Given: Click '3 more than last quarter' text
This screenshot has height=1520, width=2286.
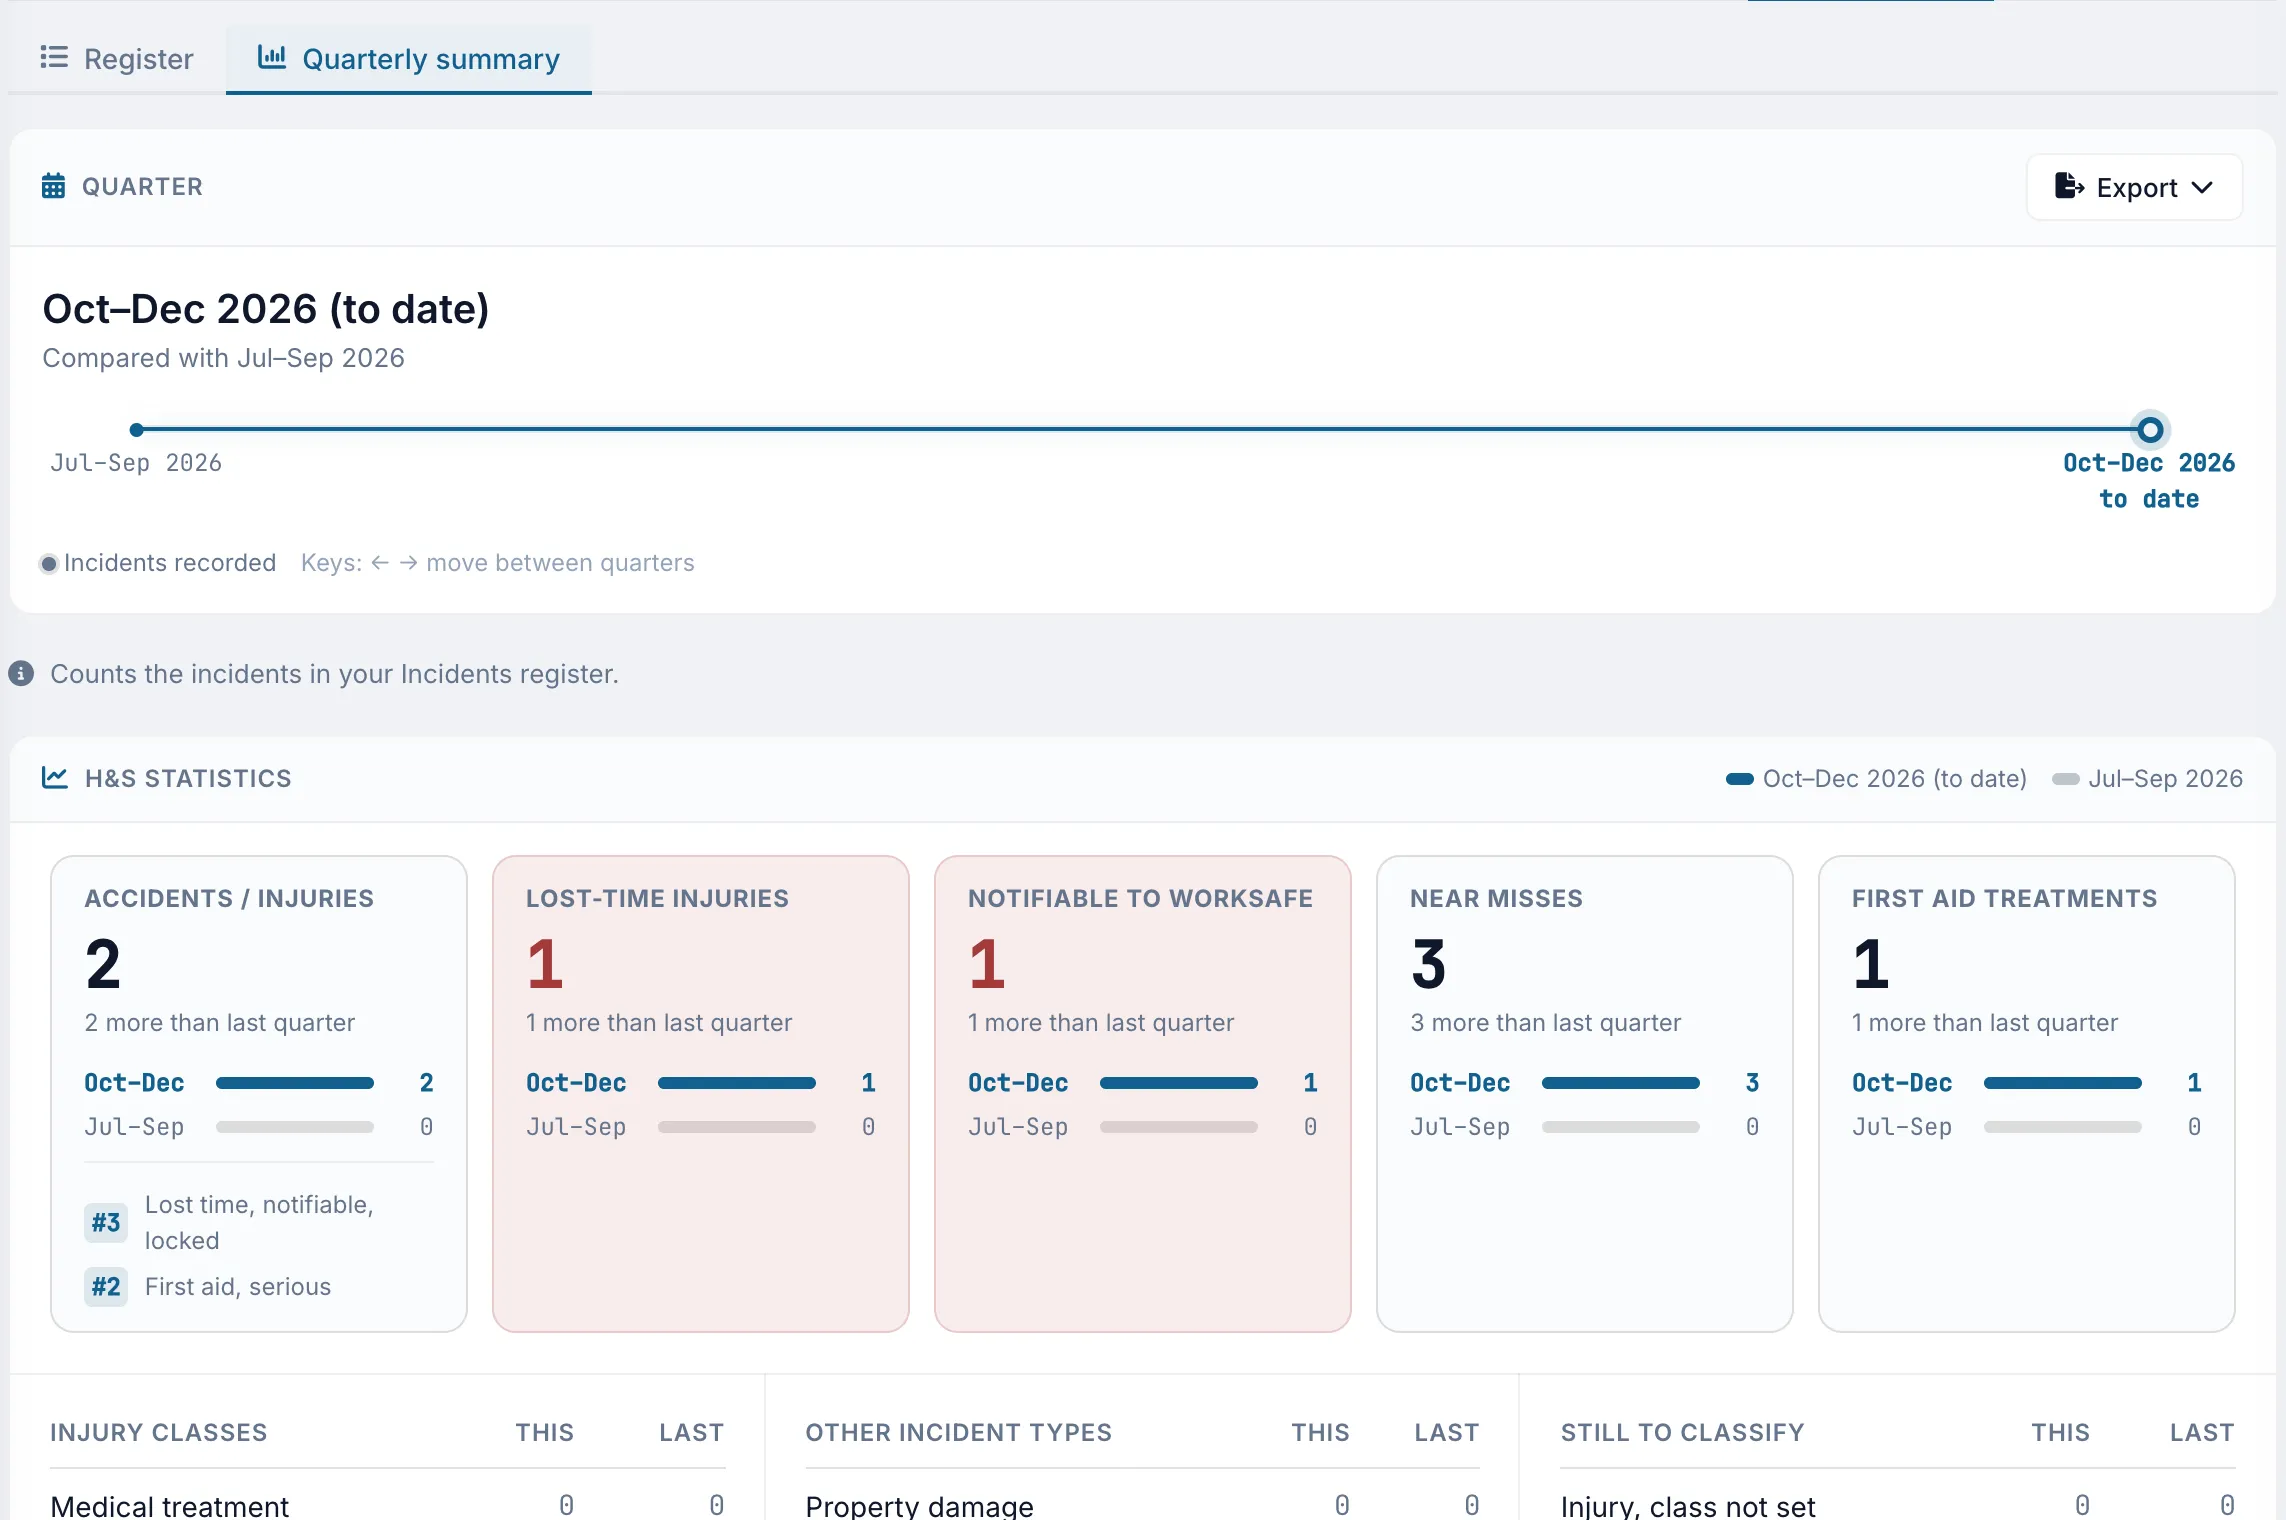Looking at the screenshot, I should click(1545, 1023).
